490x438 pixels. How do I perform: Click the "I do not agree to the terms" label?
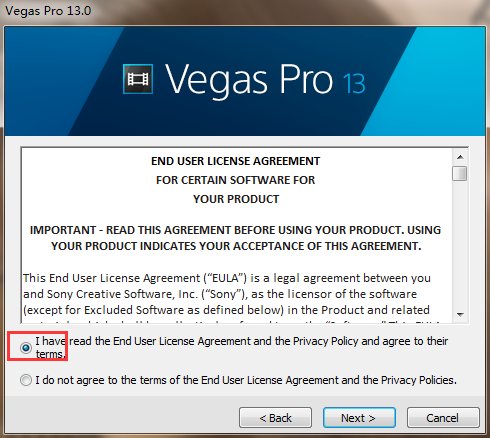[x=246, y=380]
